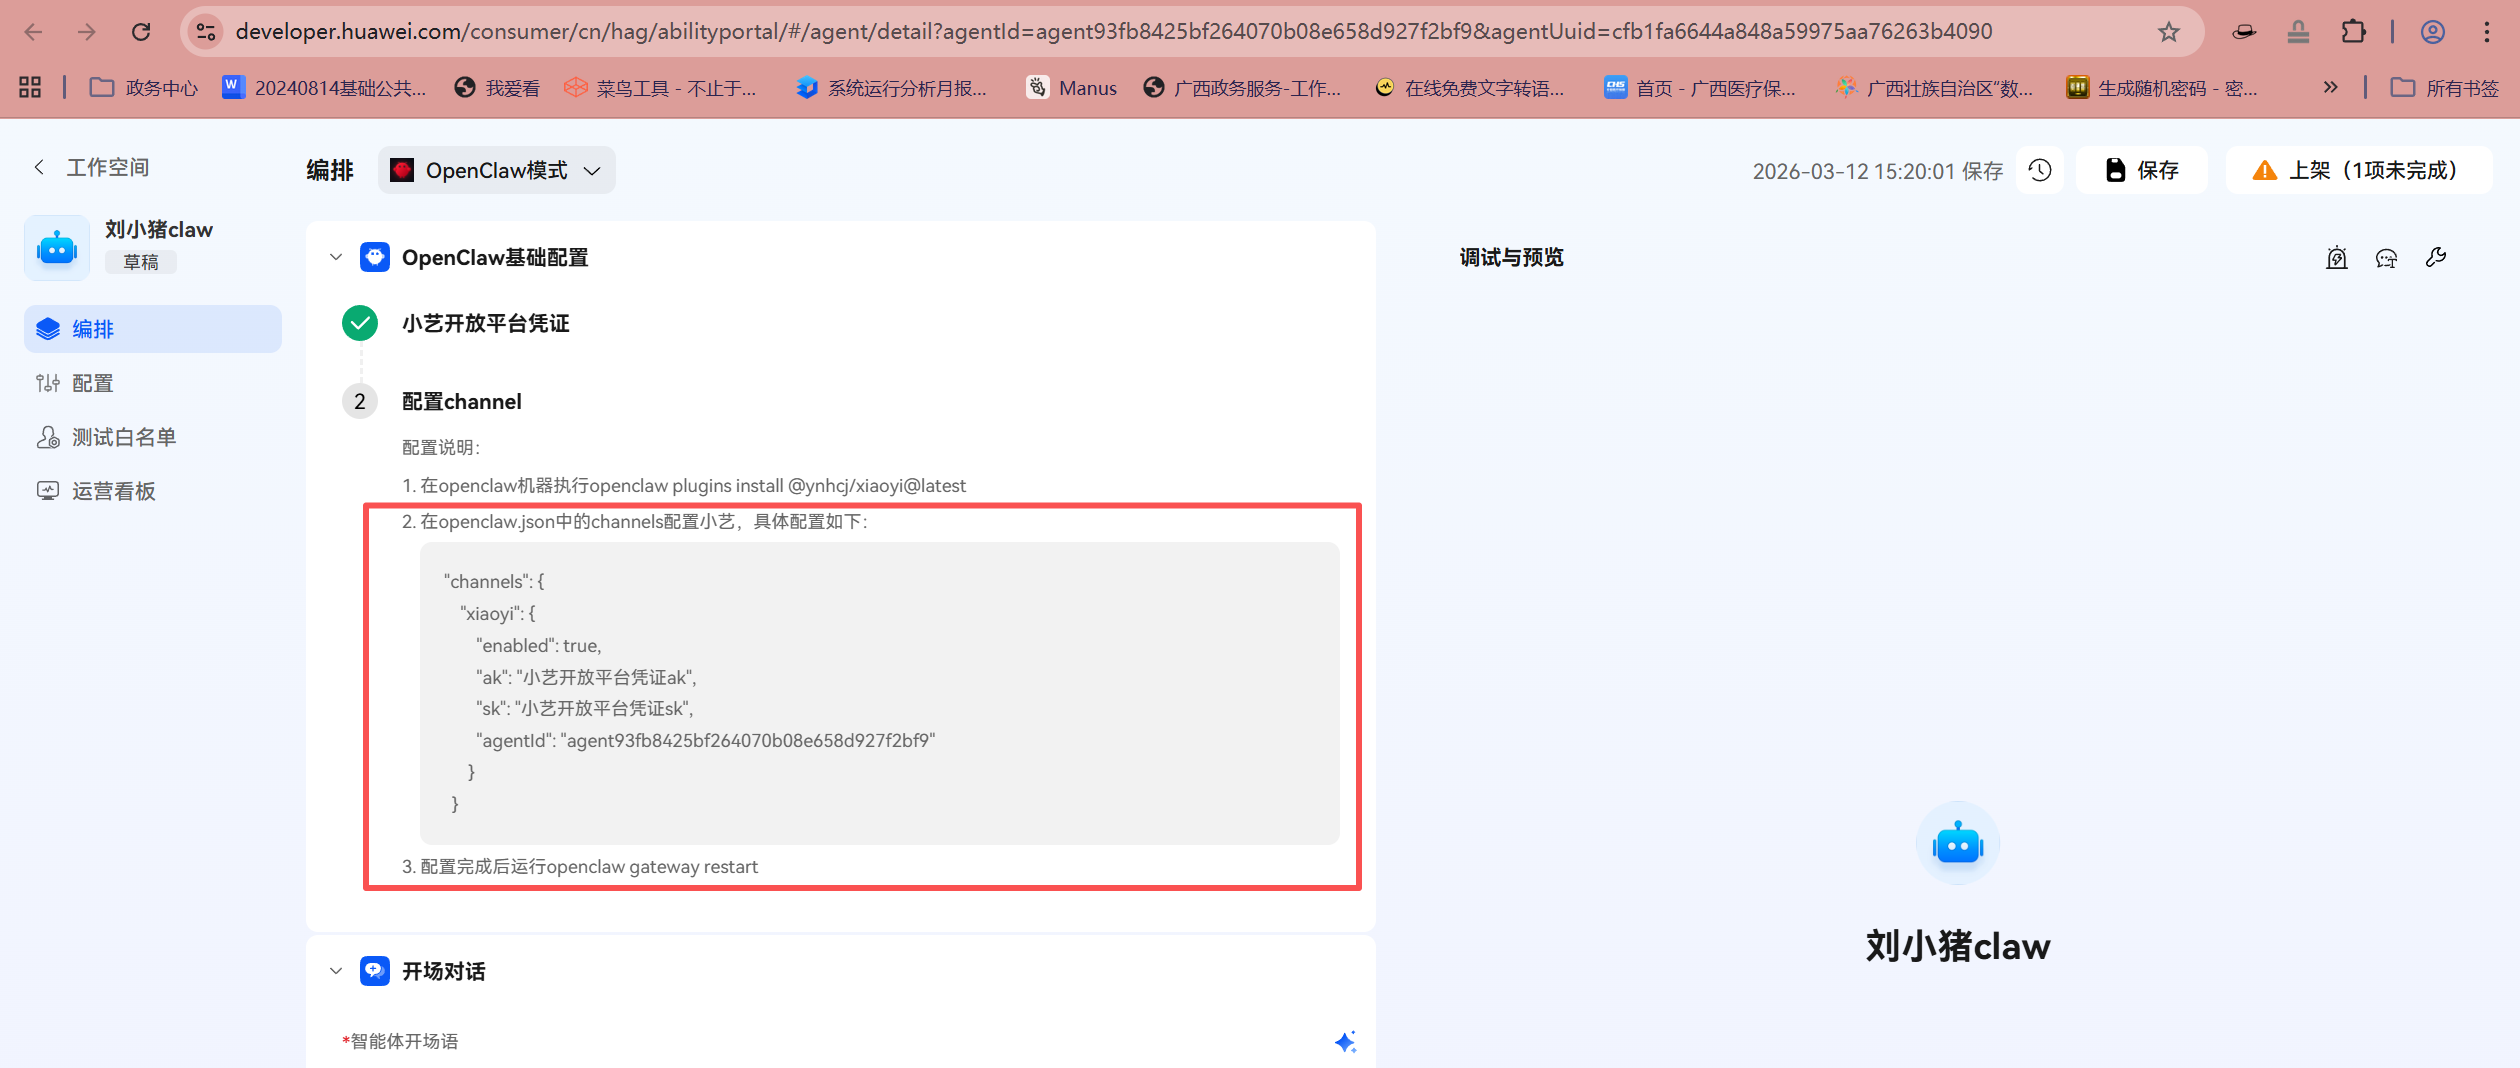Open the debug bug icon in preview panel
This screenshot has height=1068, width=2520.
tap(2336, 258)
